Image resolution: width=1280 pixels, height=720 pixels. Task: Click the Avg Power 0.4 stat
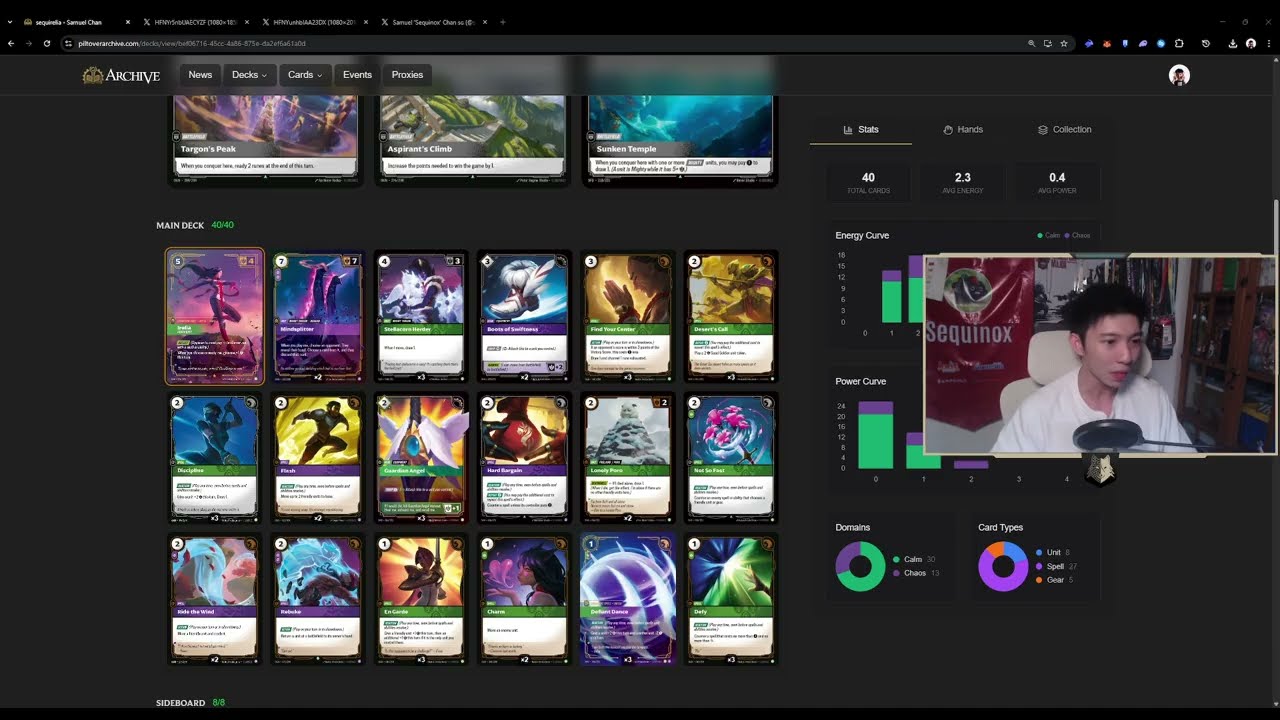pyautogui.click(x=1057, y=182)
